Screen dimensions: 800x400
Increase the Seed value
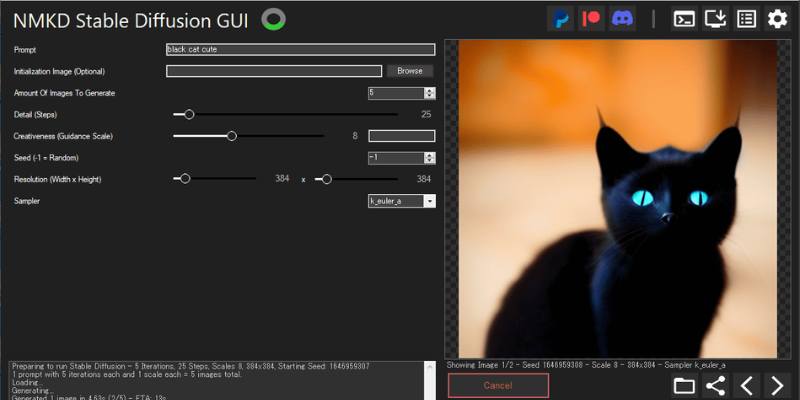(x=430, y=155)
